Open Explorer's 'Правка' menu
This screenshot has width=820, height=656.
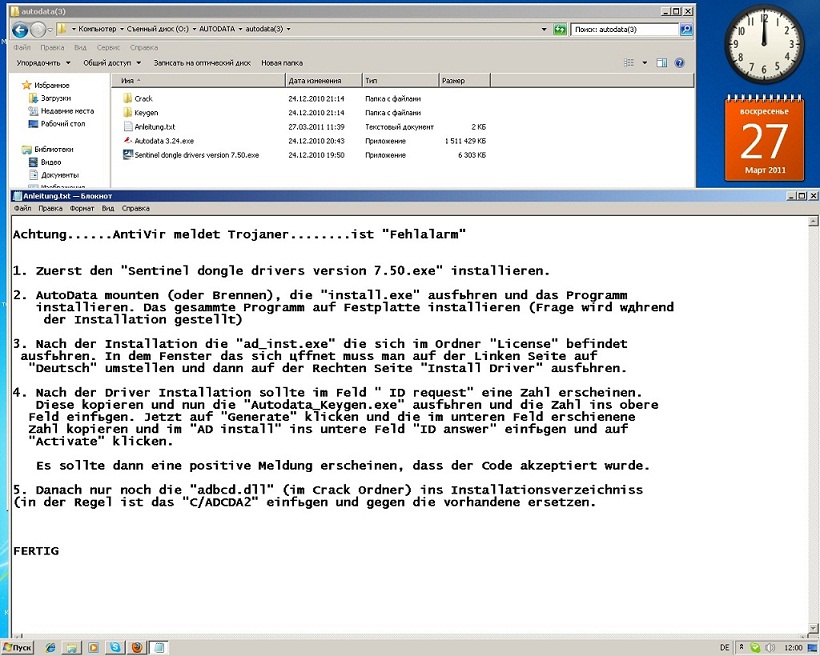(52, 48)
